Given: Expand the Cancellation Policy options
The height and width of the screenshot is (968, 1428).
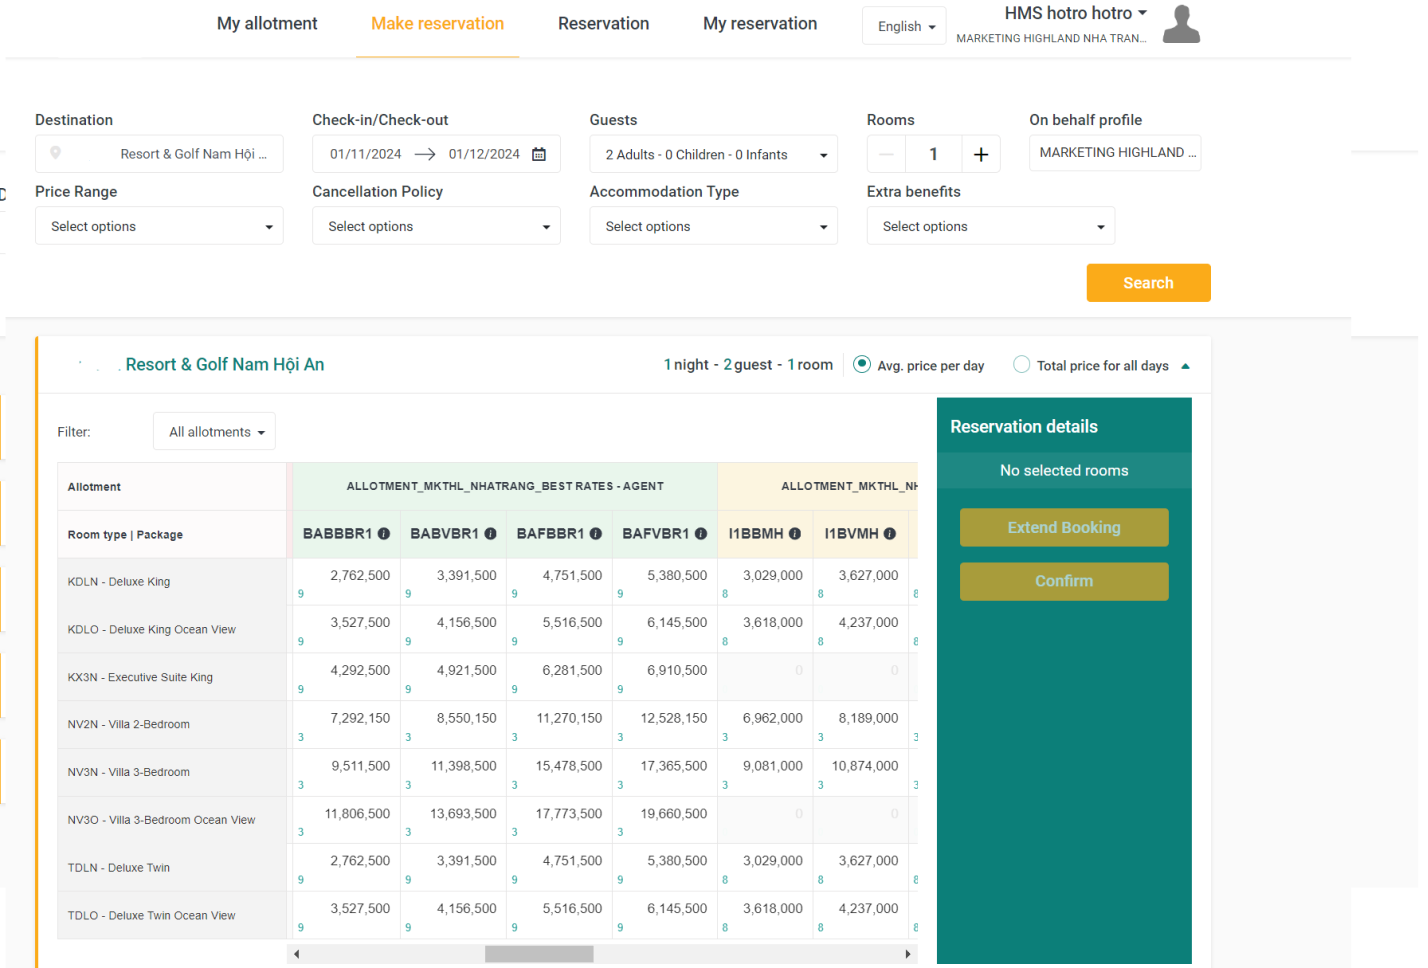Looking at the screenshot, I should click(436, 227).
